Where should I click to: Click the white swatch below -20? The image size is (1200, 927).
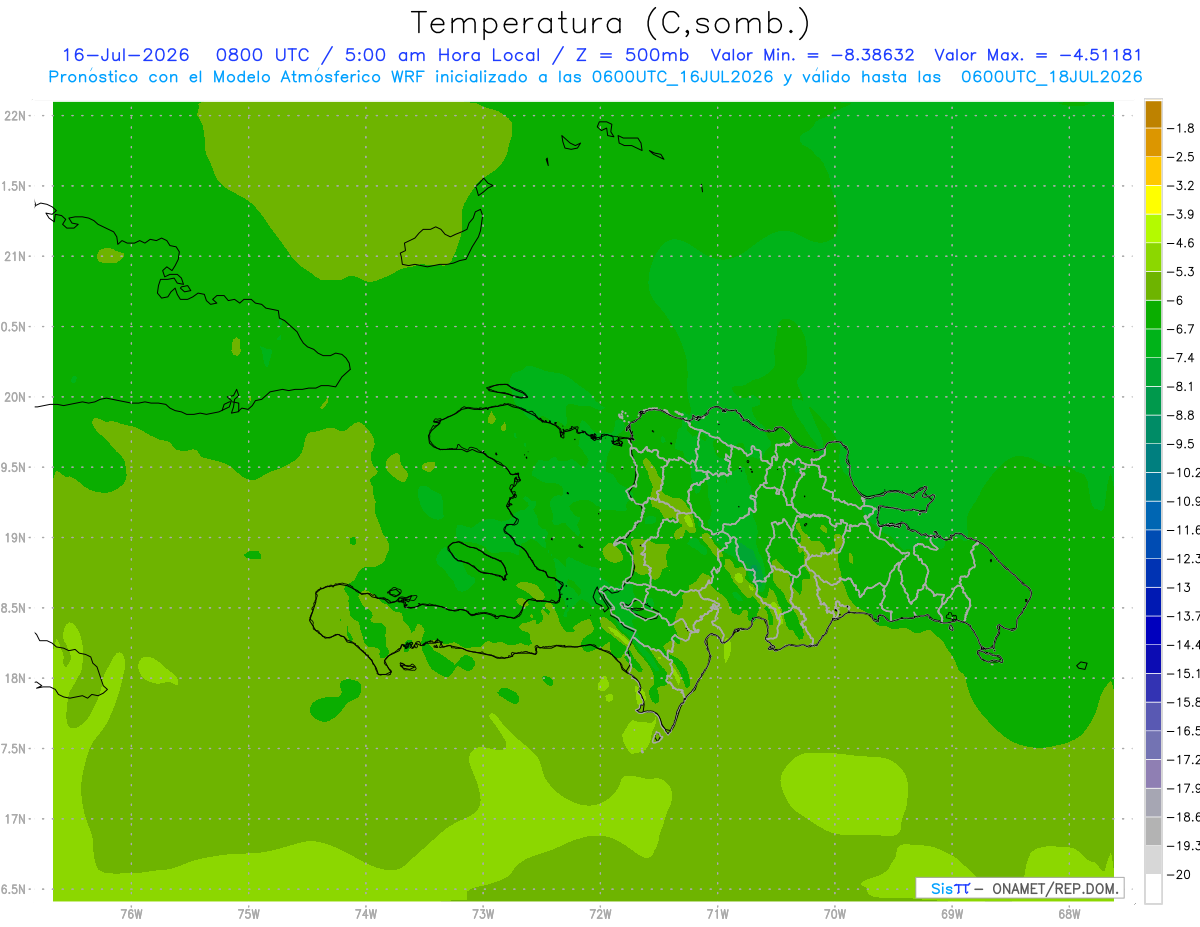click(x=1153, y=889)
